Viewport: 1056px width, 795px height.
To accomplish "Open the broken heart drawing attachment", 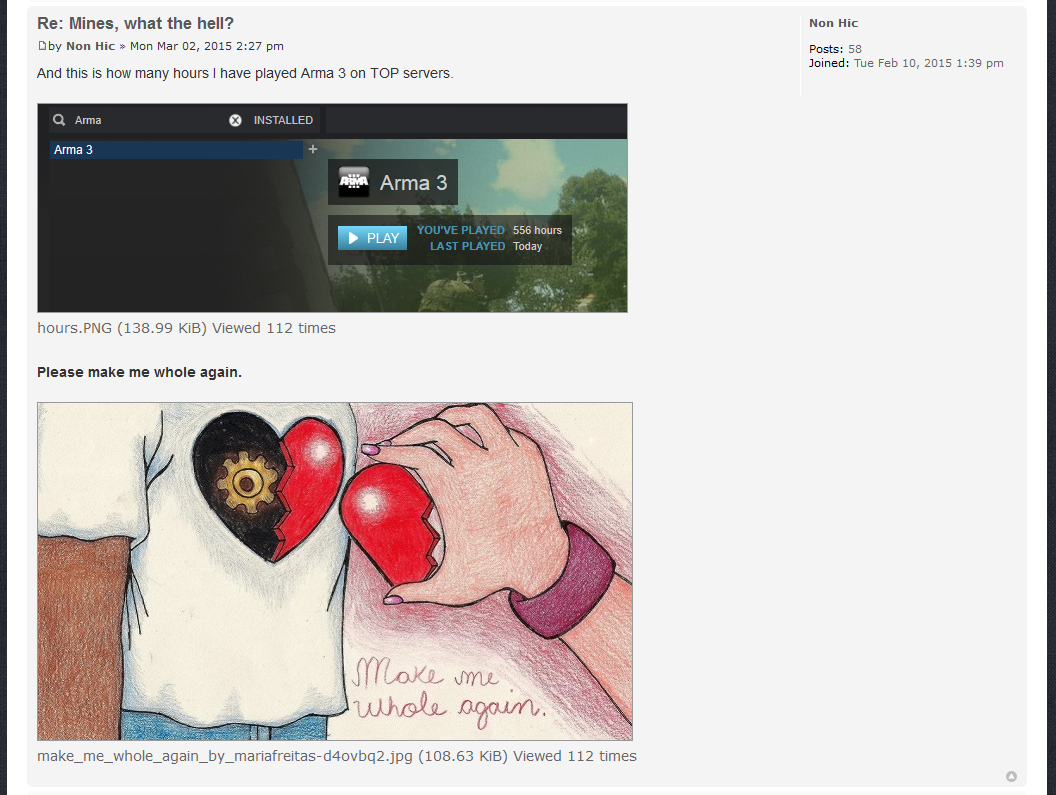I will point(335,571).
